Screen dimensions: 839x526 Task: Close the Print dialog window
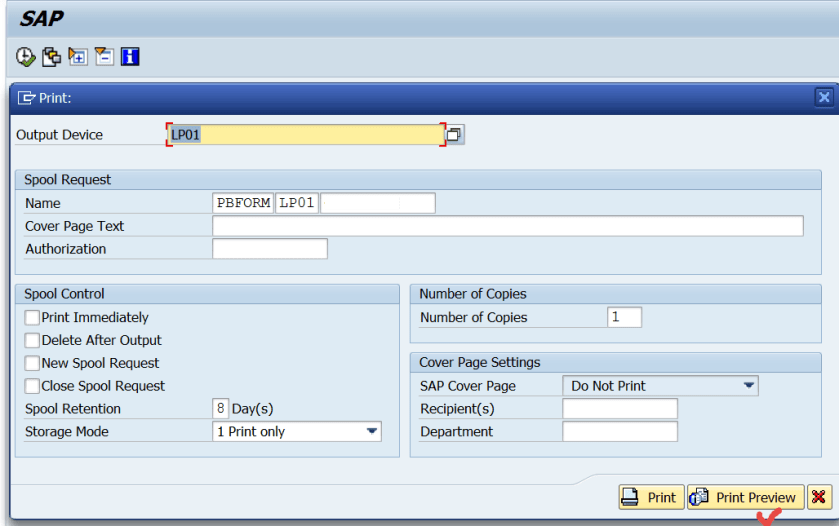point(824,97)
